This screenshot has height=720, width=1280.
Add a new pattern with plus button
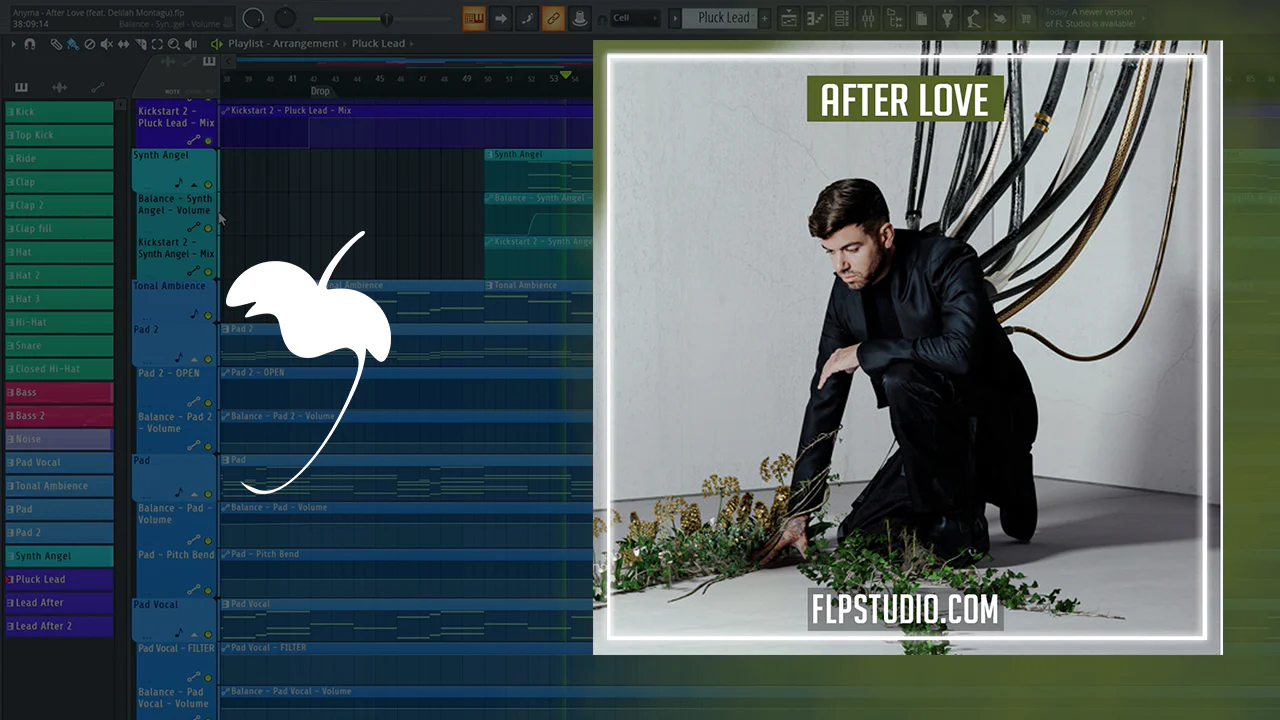(764, 18)
